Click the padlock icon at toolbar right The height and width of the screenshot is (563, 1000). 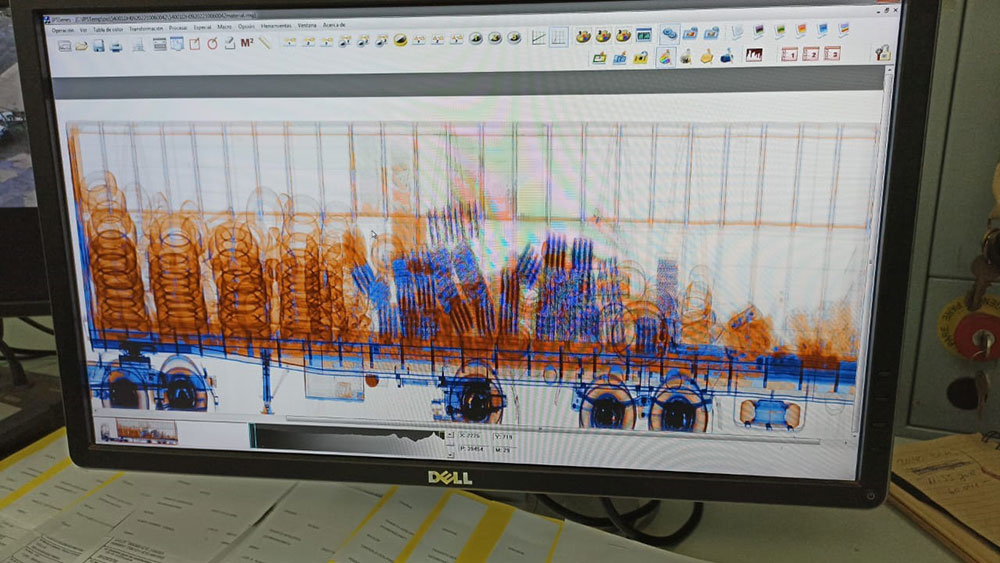882,53
